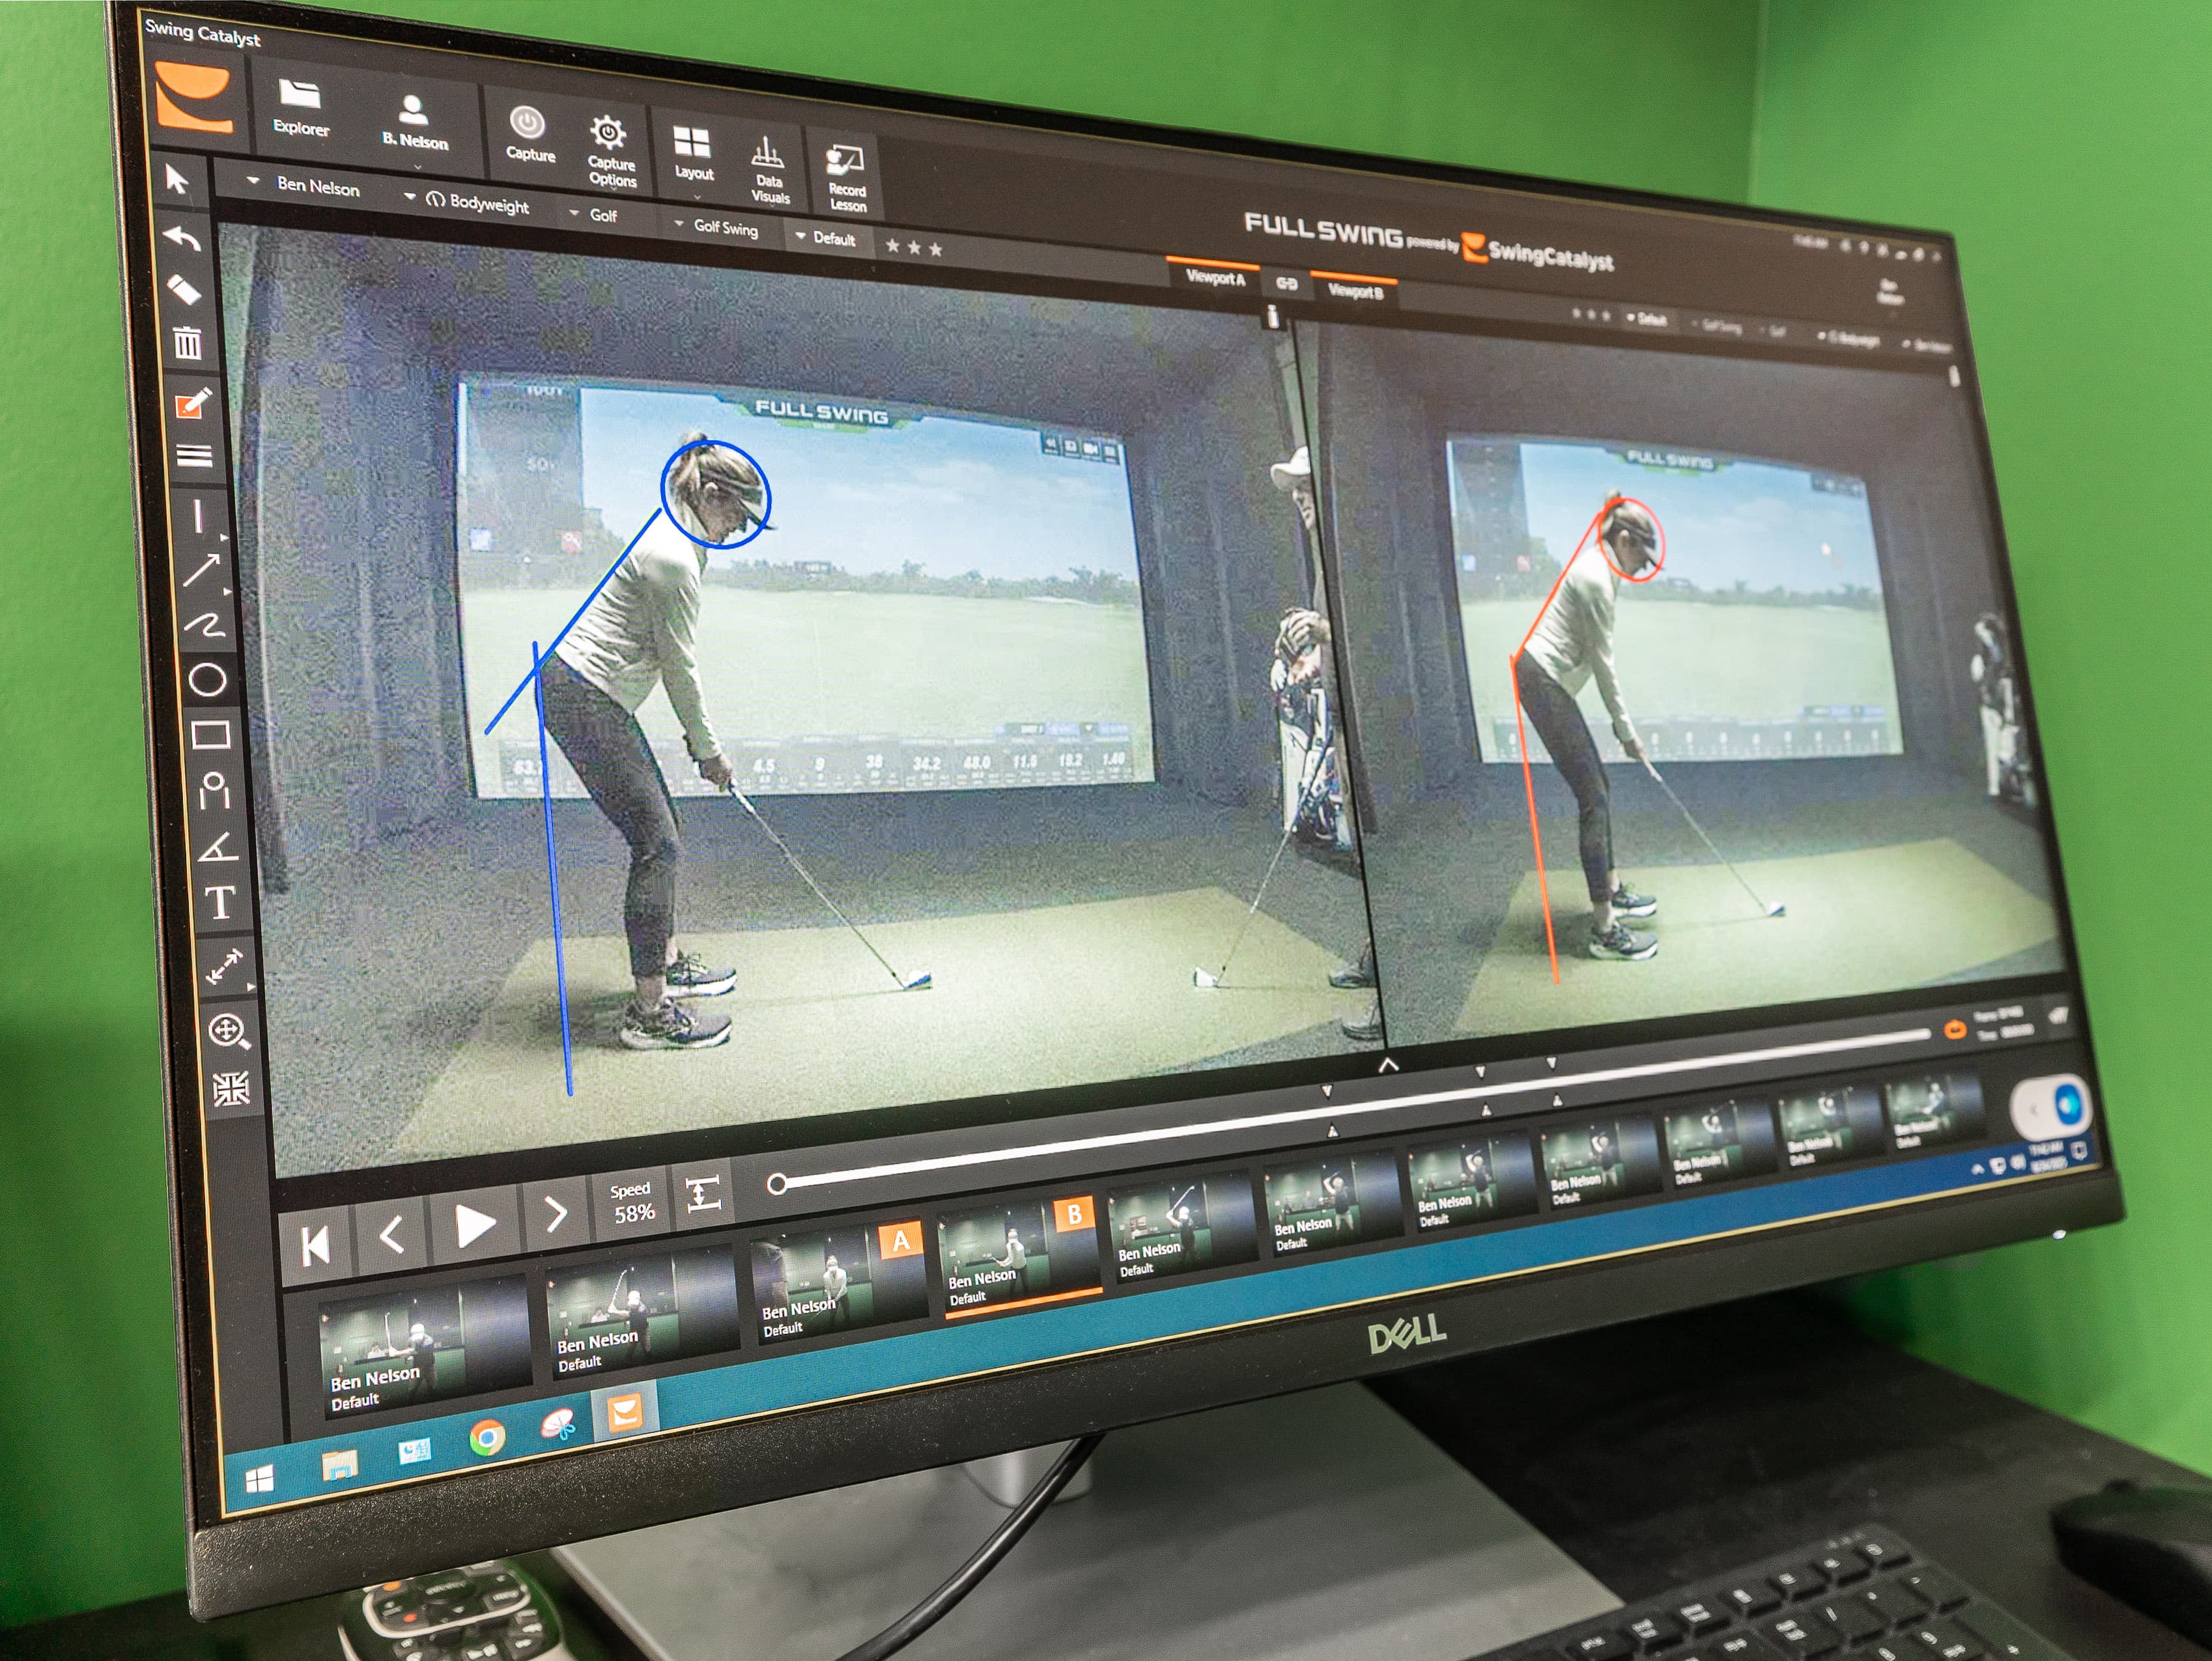Image resolution: width=2212 pixels, height=1661 pixels.
Task: Select the text T tool
Action: pos(220,904)
